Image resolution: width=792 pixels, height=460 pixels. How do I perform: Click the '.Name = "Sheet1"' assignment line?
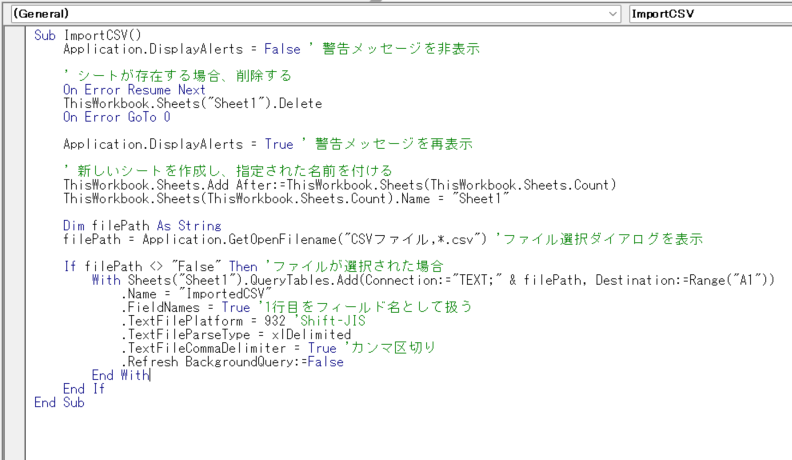pos(286,198)
